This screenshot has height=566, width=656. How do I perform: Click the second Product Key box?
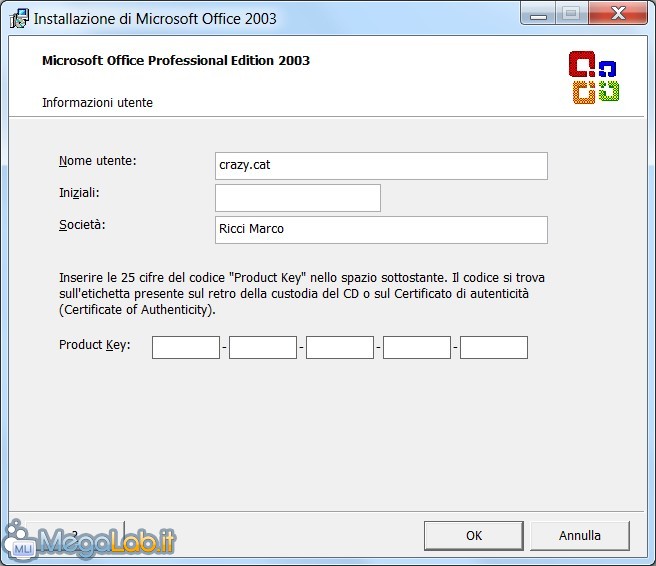coord(263,347)
